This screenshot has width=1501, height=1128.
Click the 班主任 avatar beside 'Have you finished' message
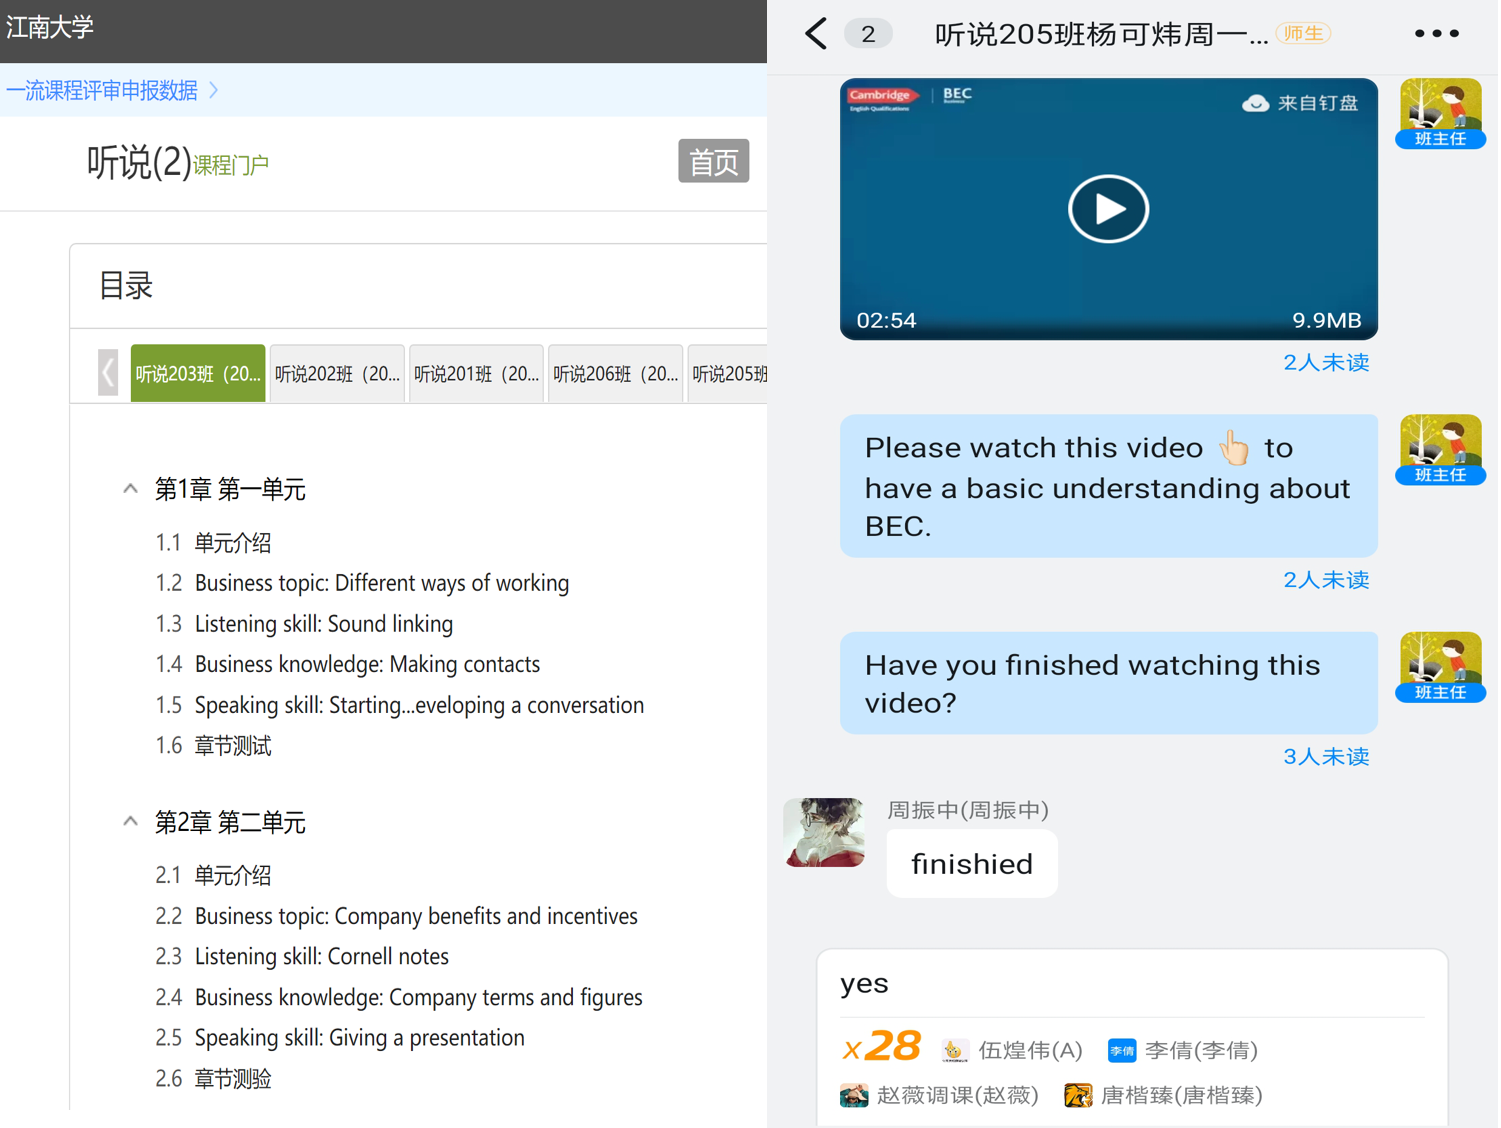(1439, 667)
